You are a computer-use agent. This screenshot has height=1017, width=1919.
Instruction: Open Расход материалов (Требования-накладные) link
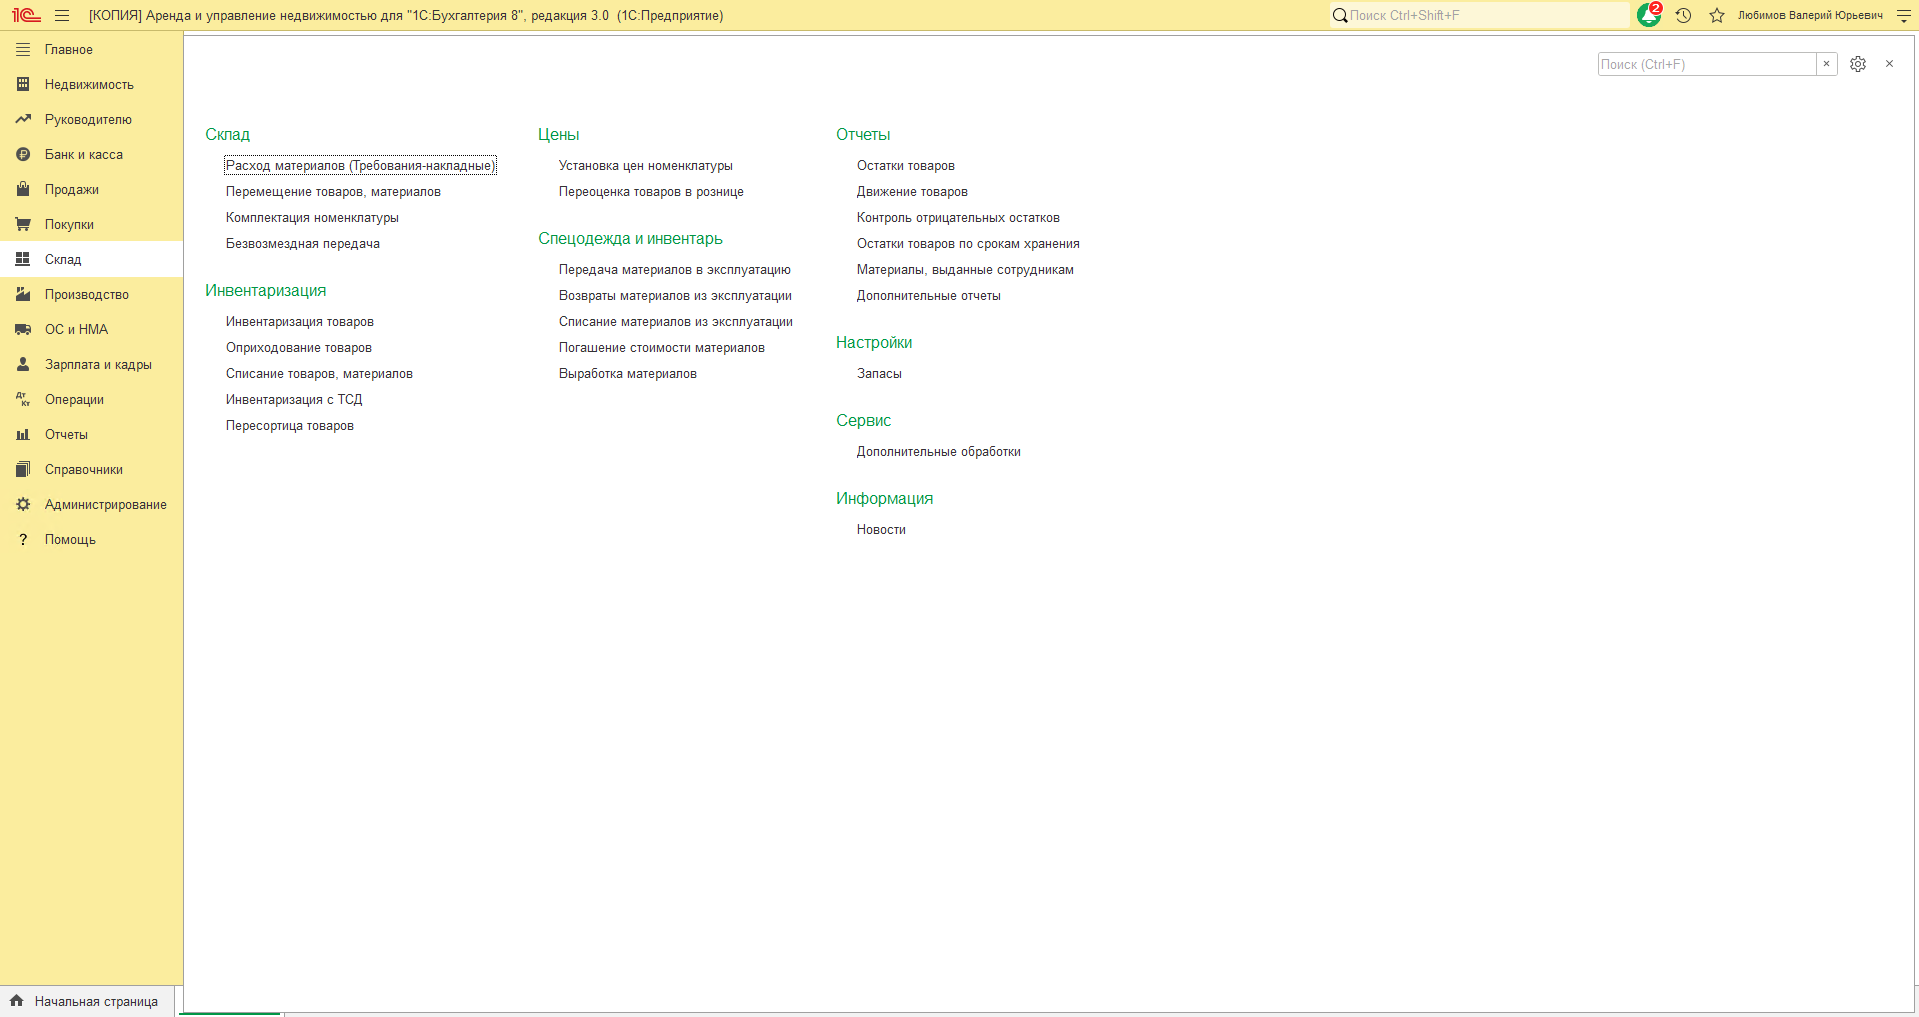[360, 166]
